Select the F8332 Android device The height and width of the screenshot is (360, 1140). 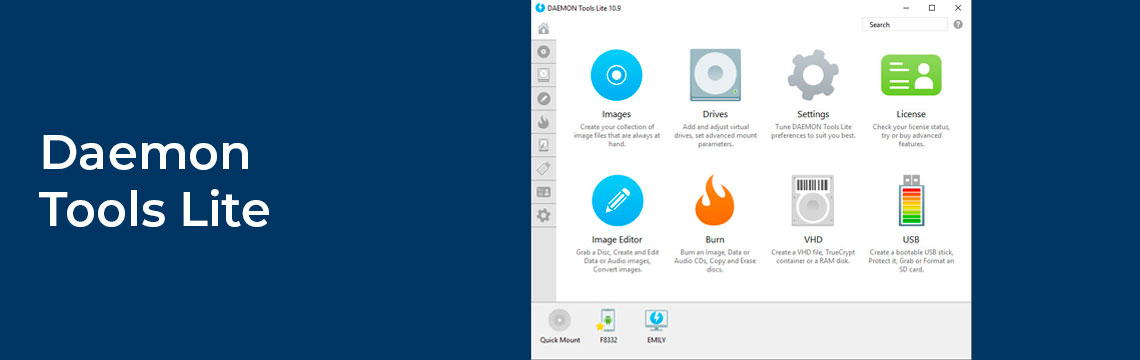coord(606,320)
